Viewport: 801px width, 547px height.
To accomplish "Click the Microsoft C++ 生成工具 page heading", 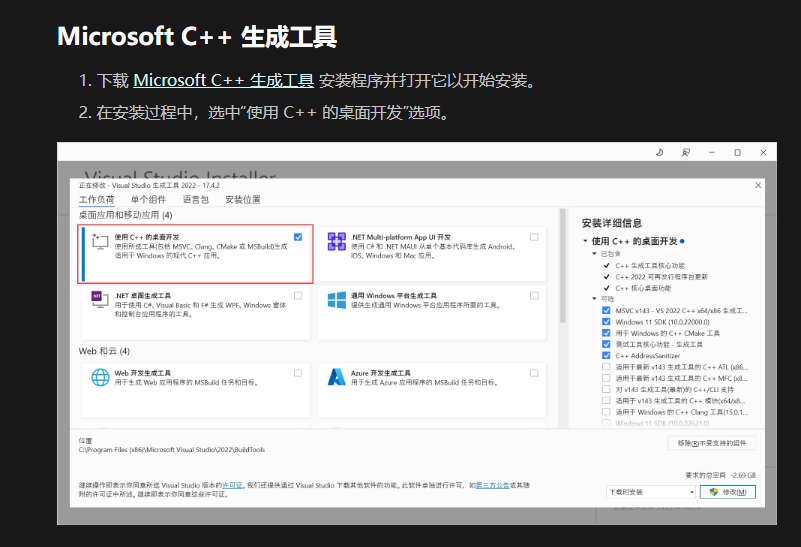I will tap(197, 37).
